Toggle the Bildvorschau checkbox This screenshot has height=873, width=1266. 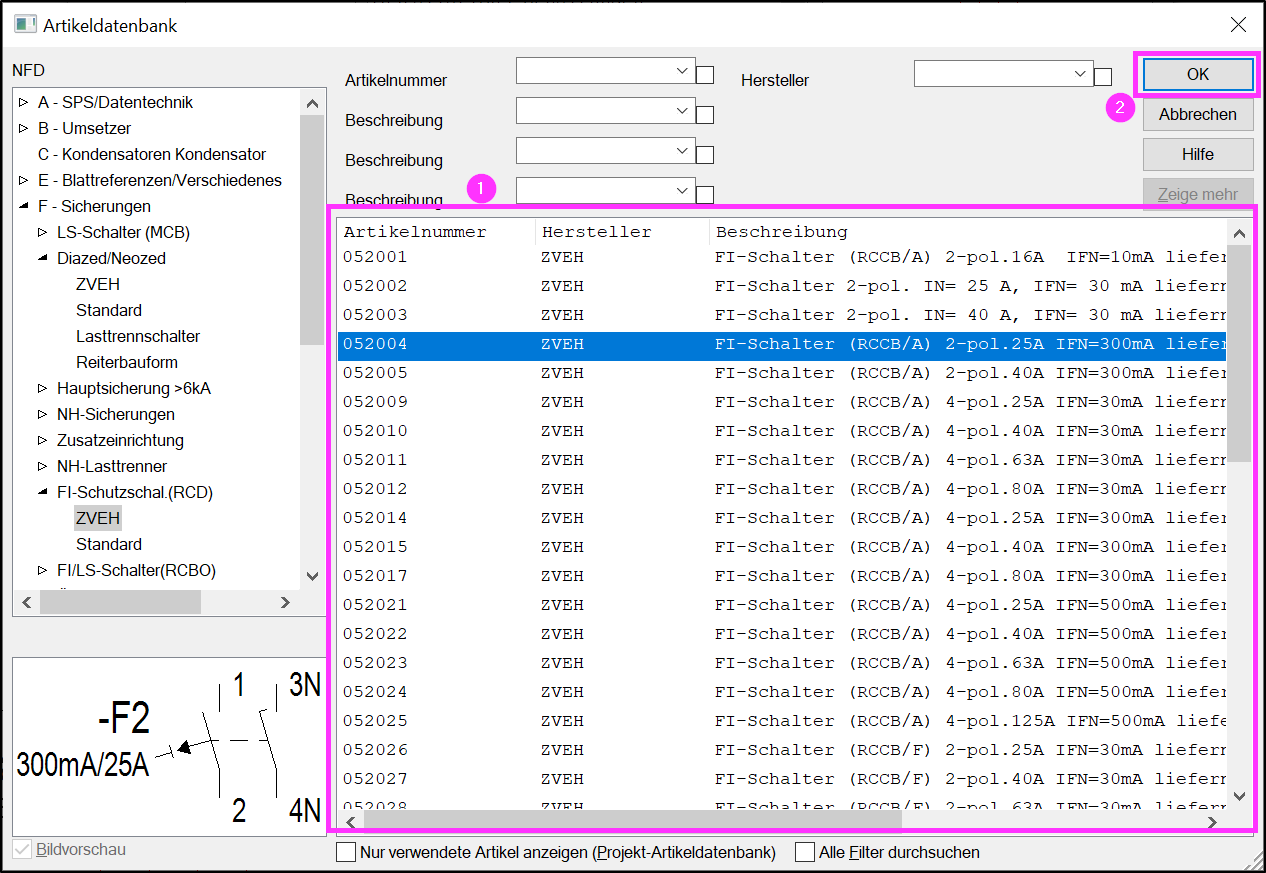pos(22,850)
